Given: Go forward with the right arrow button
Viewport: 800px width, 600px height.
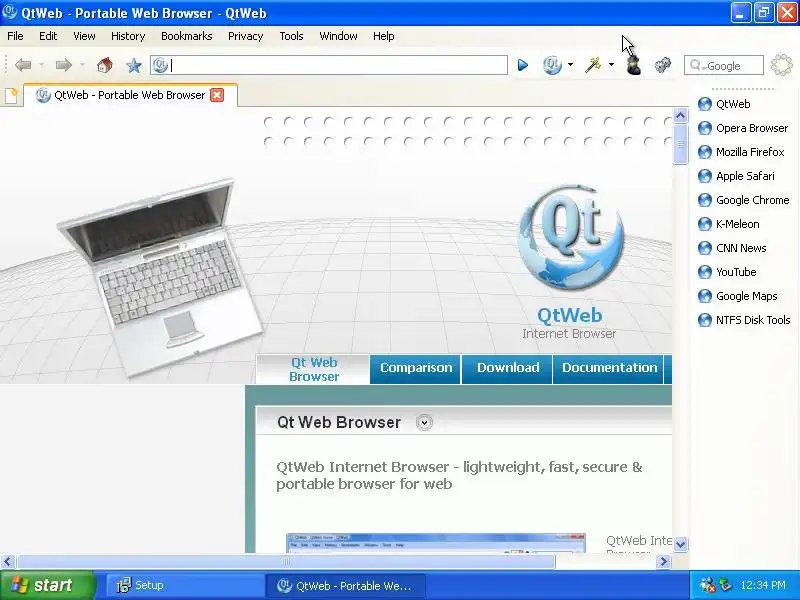Looking at the screenshot, I should pos(63,65).
